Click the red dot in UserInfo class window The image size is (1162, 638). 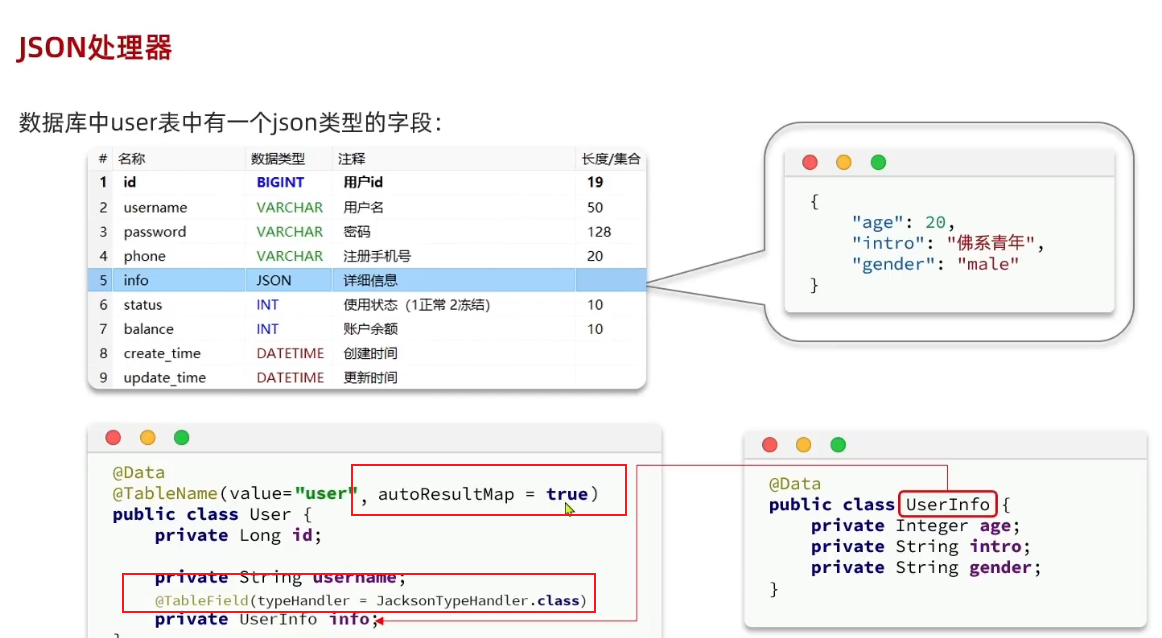(x=769, y=445)
